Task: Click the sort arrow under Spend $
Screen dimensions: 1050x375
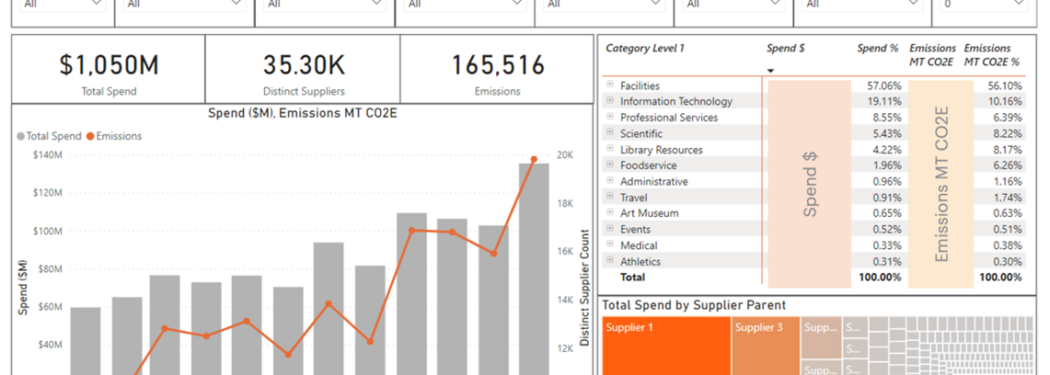Action: 771,70
